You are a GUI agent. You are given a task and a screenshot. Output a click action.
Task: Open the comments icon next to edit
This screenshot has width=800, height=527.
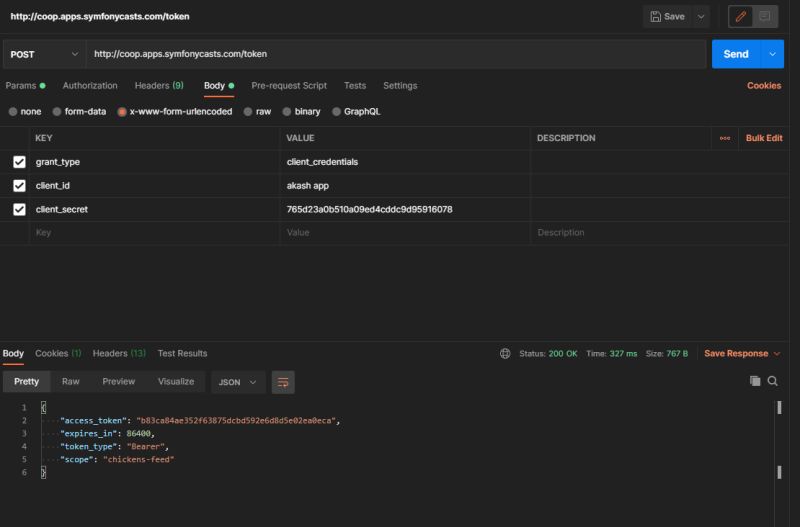765,17
